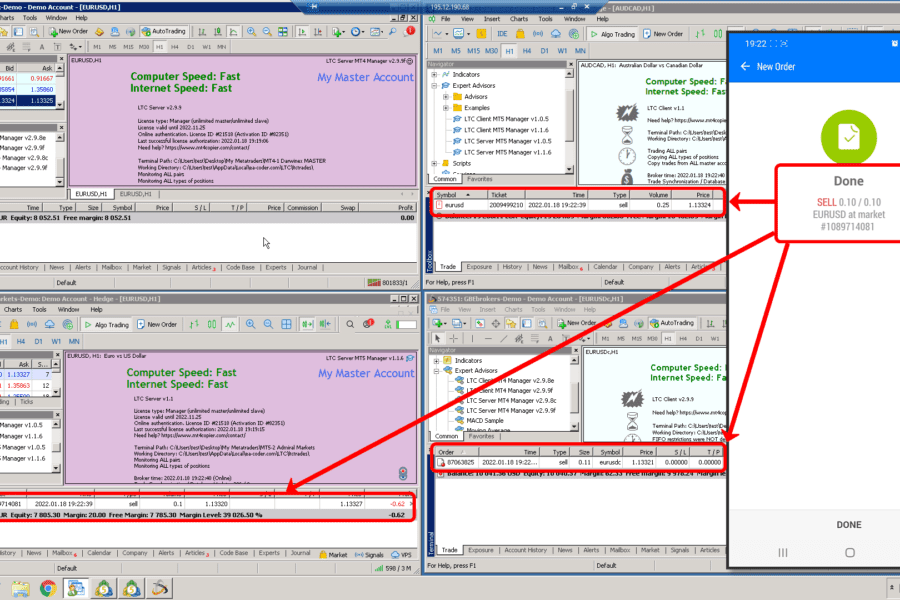Image resolution: width=900 pixels, height=600 pixels.
Task: Toggle AutoTrading in GBEbrokers window
Action: [x=672, y=323]
